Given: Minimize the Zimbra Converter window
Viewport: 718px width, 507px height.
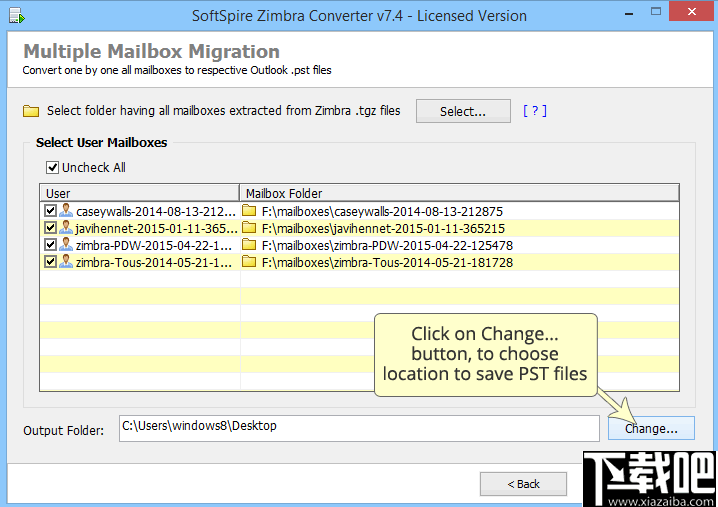Looking at the screenshot, I should pos(629,13).
